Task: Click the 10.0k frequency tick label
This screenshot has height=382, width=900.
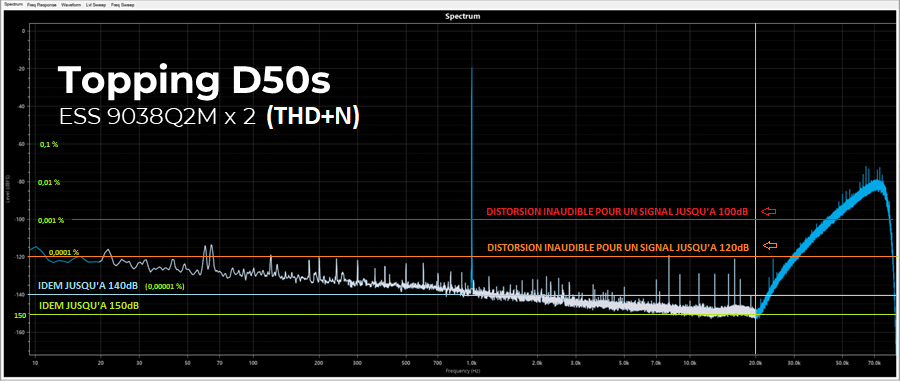Action: (690, 364)
